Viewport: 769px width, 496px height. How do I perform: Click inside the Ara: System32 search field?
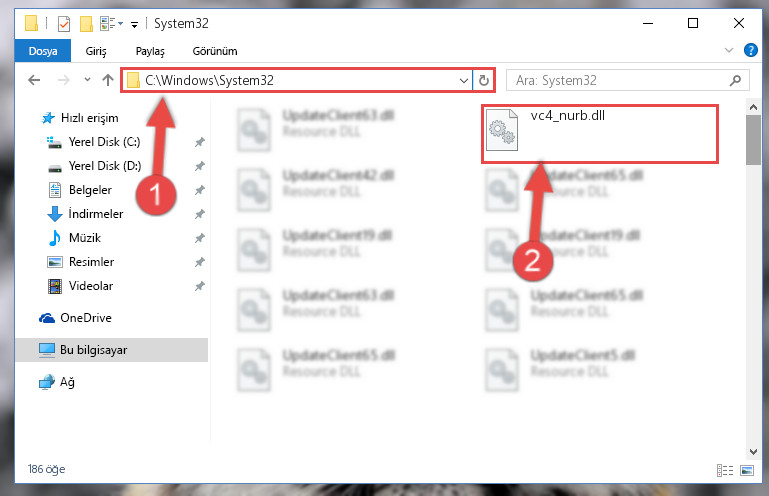point(619,80)
